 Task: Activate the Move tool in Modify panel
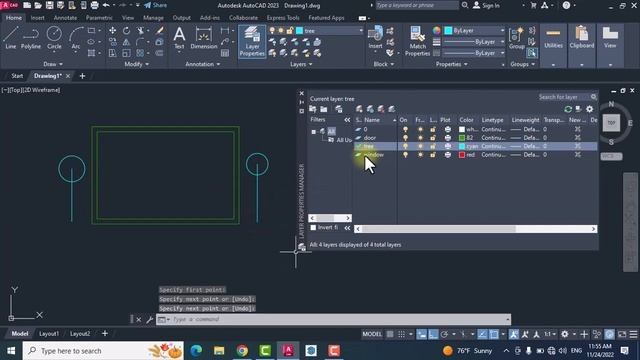(x=112, y=31)
